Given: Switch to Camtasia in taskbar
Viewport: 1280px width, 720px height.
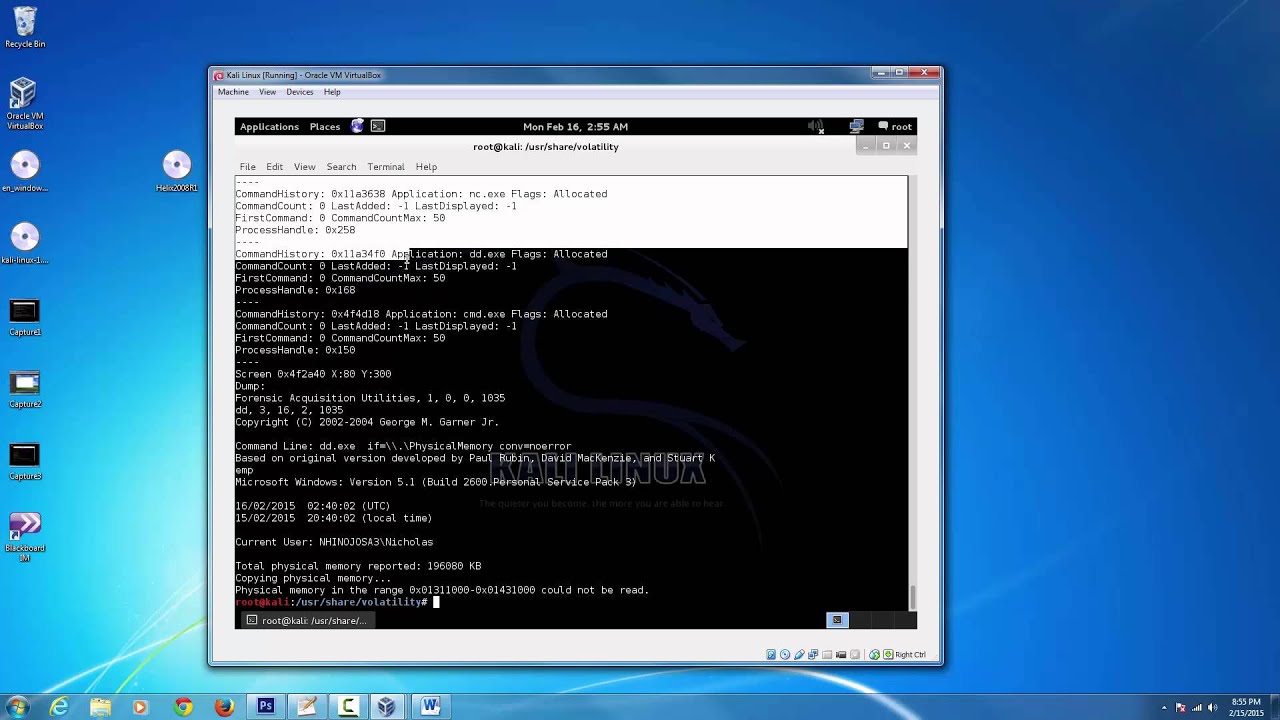Looking at the screenshot, I should 348,707.
